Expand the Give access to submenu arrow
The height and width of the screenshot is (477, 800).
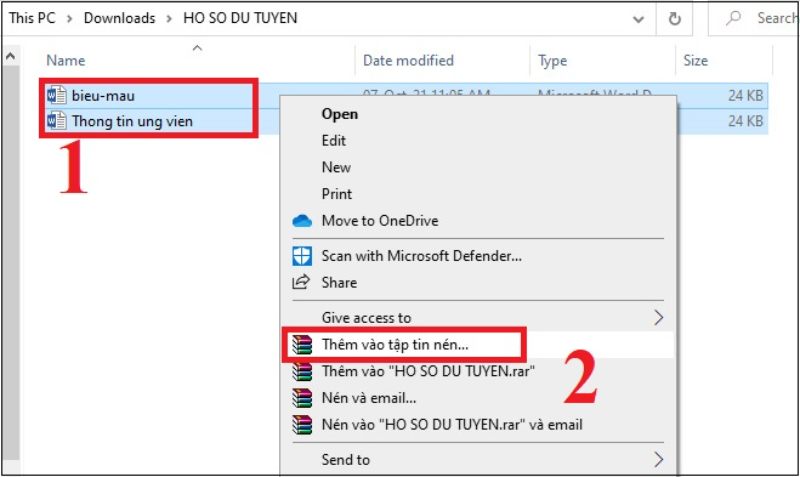(x=659, y=318)
